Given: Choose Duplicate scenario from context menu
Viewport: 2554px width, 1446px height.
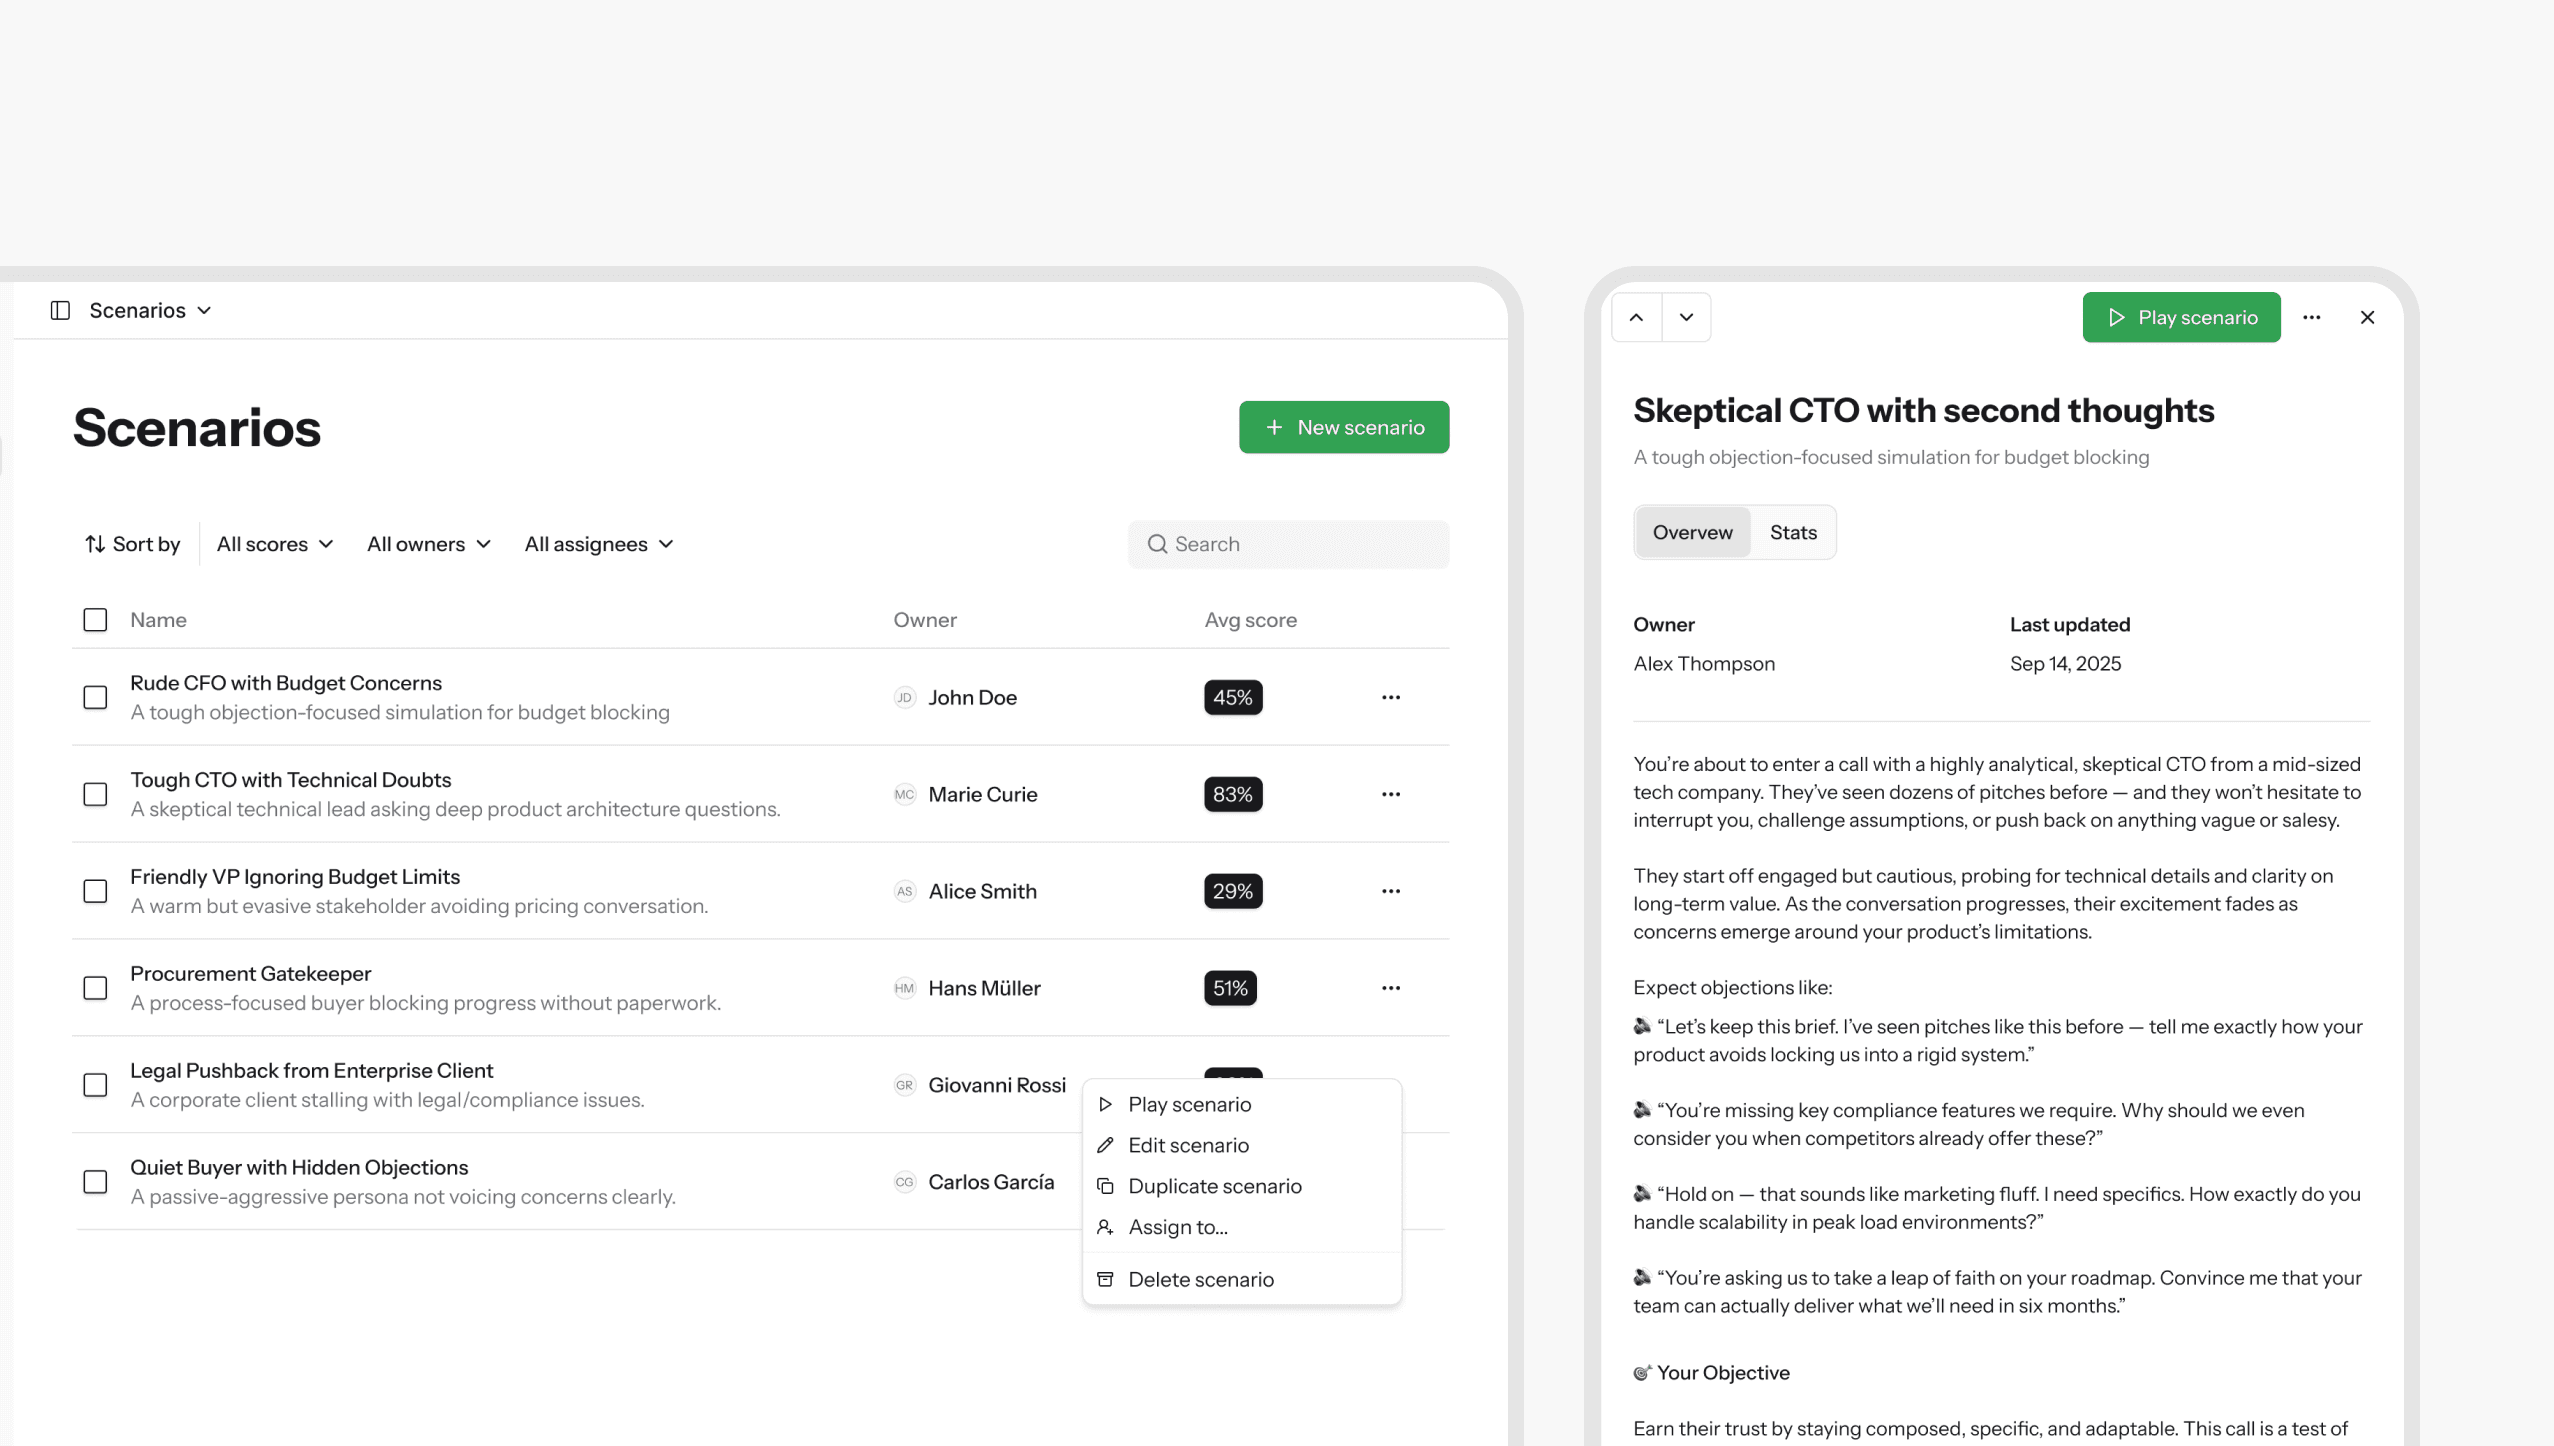Looking at the screenshot, I should pos(1214,1186).
